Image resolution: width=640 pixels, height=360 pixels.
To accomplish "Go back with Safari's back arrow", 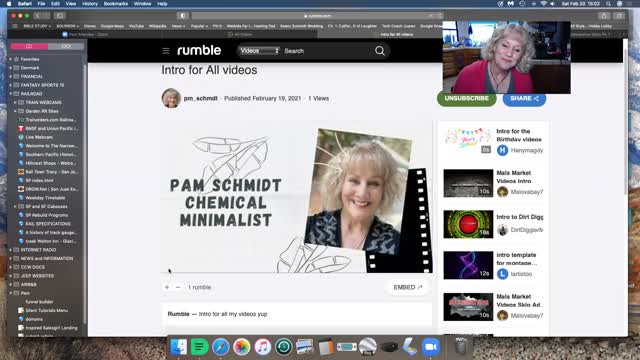I will point(37,16).
